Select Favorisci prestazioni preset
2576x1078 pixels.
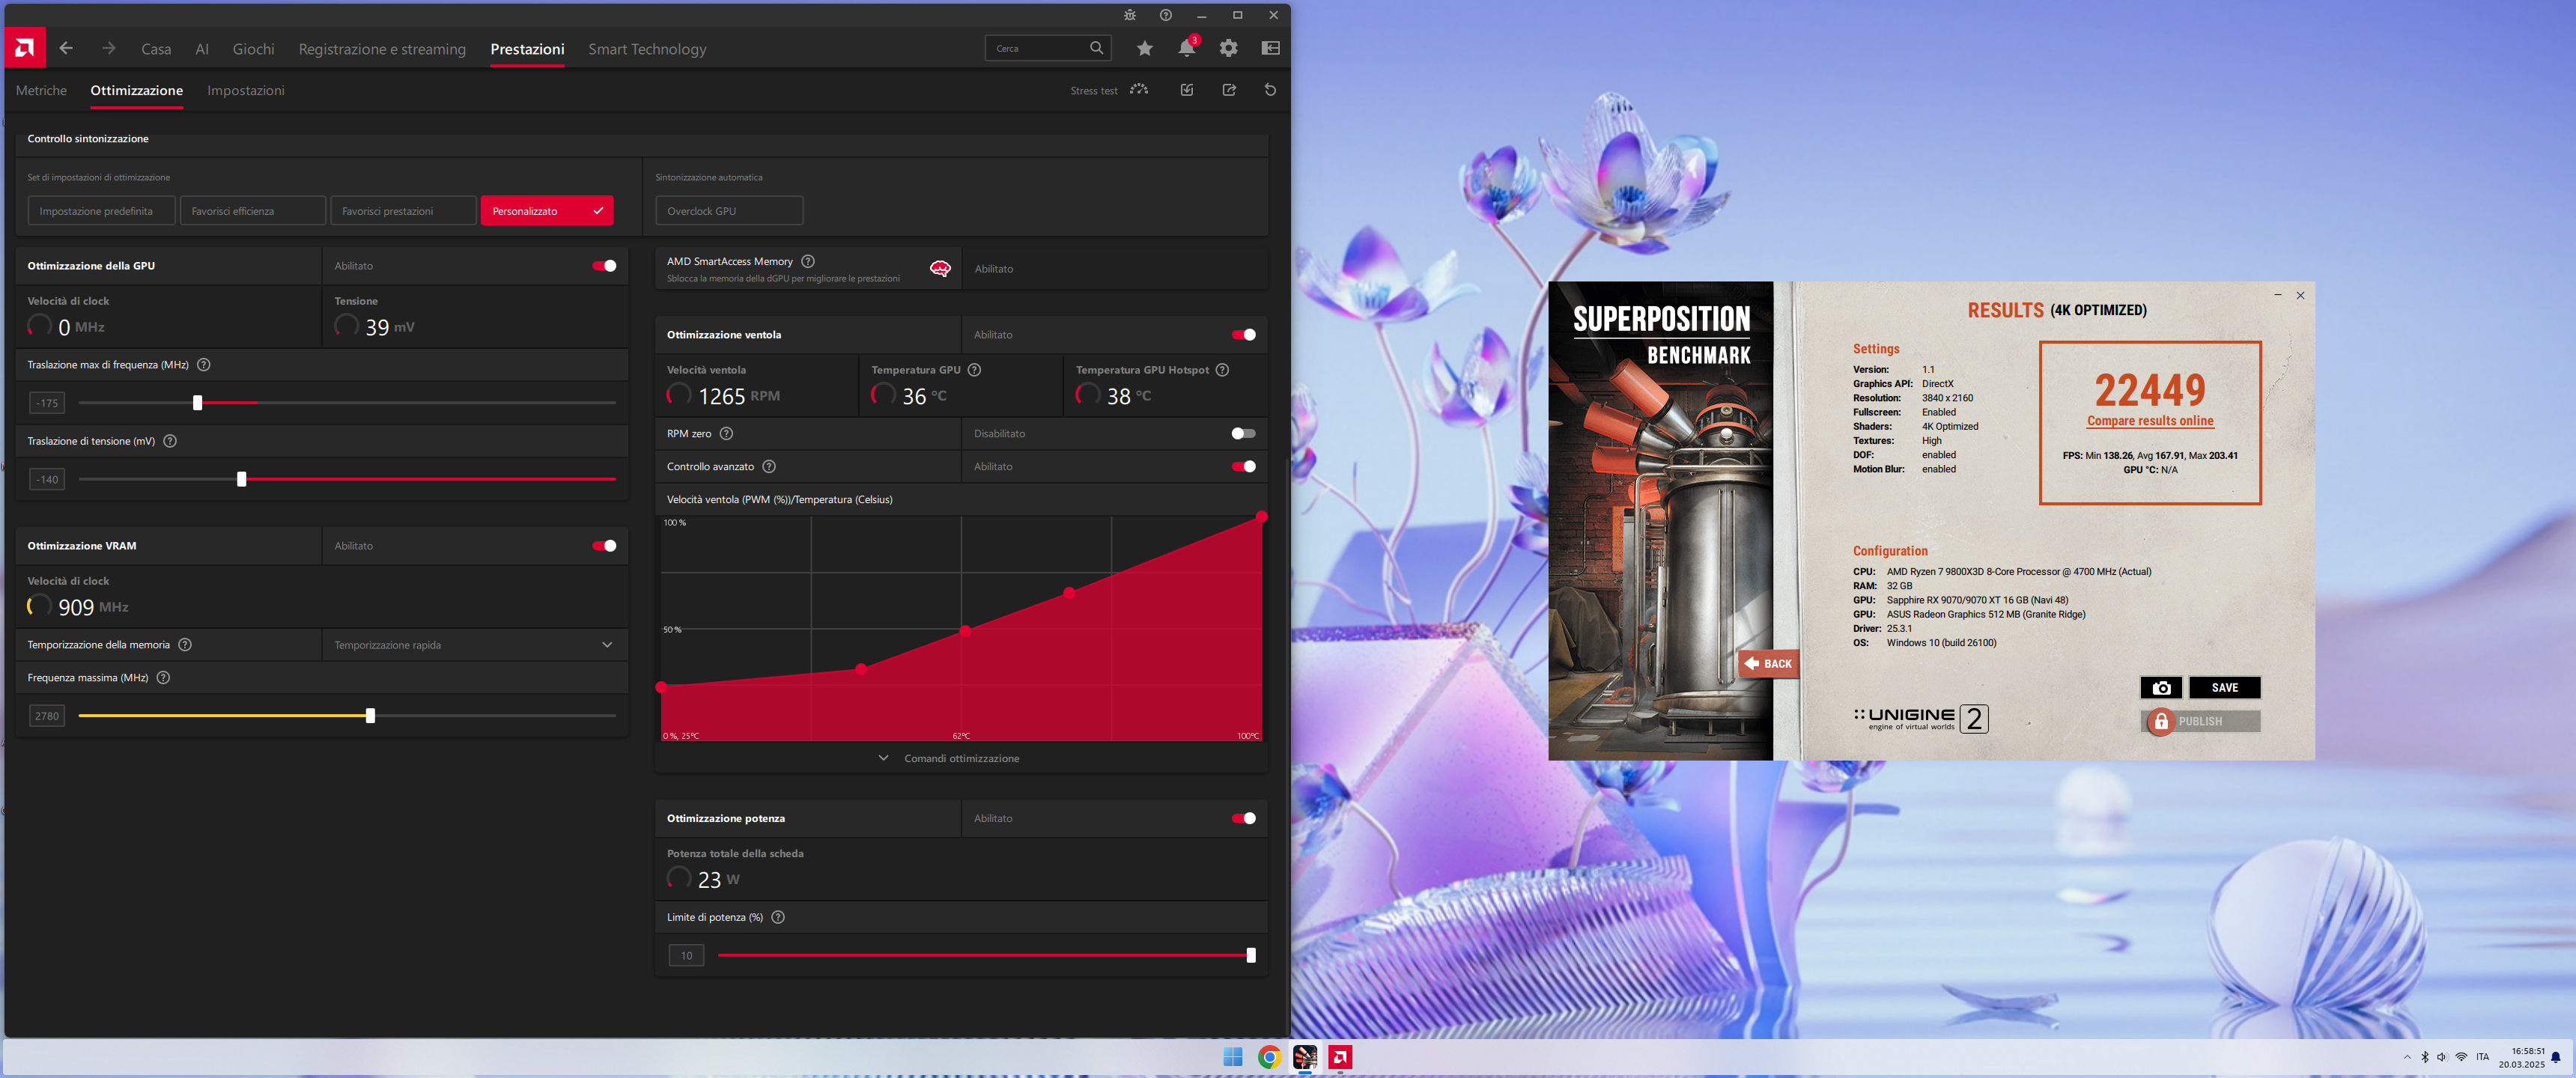[x=403, y=211]
